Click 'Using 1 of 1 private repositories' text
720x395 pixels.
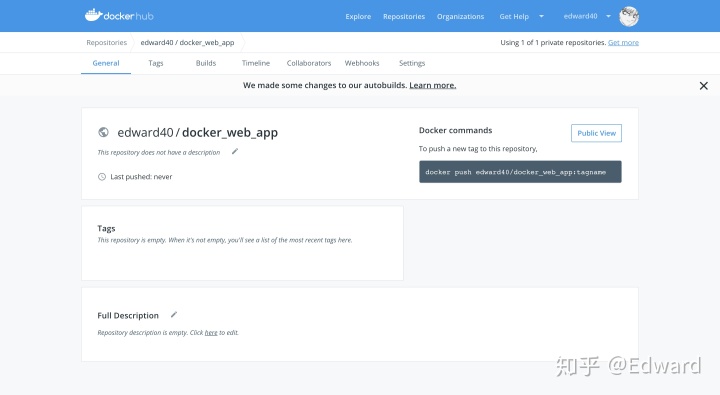pyautogui.click(x=553, y=42)
